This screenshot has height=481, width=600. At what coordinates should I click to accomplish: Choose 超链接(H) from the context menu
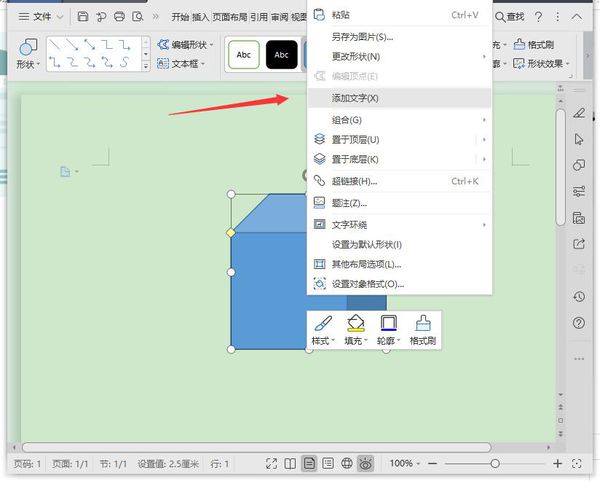tap(399, 181)
